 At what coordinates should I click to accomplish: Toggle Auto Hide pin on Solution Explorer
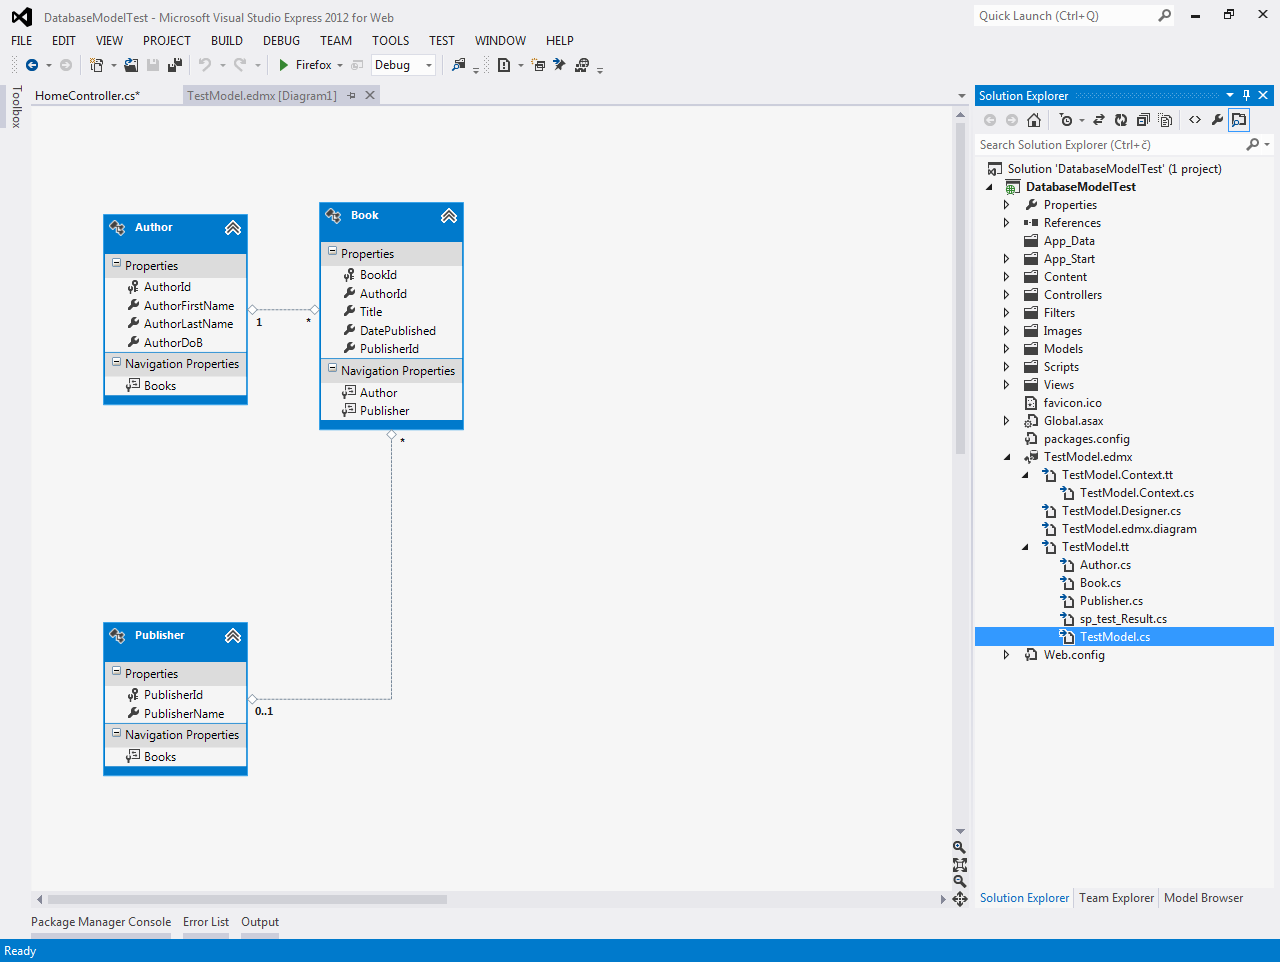[1246, 96]
